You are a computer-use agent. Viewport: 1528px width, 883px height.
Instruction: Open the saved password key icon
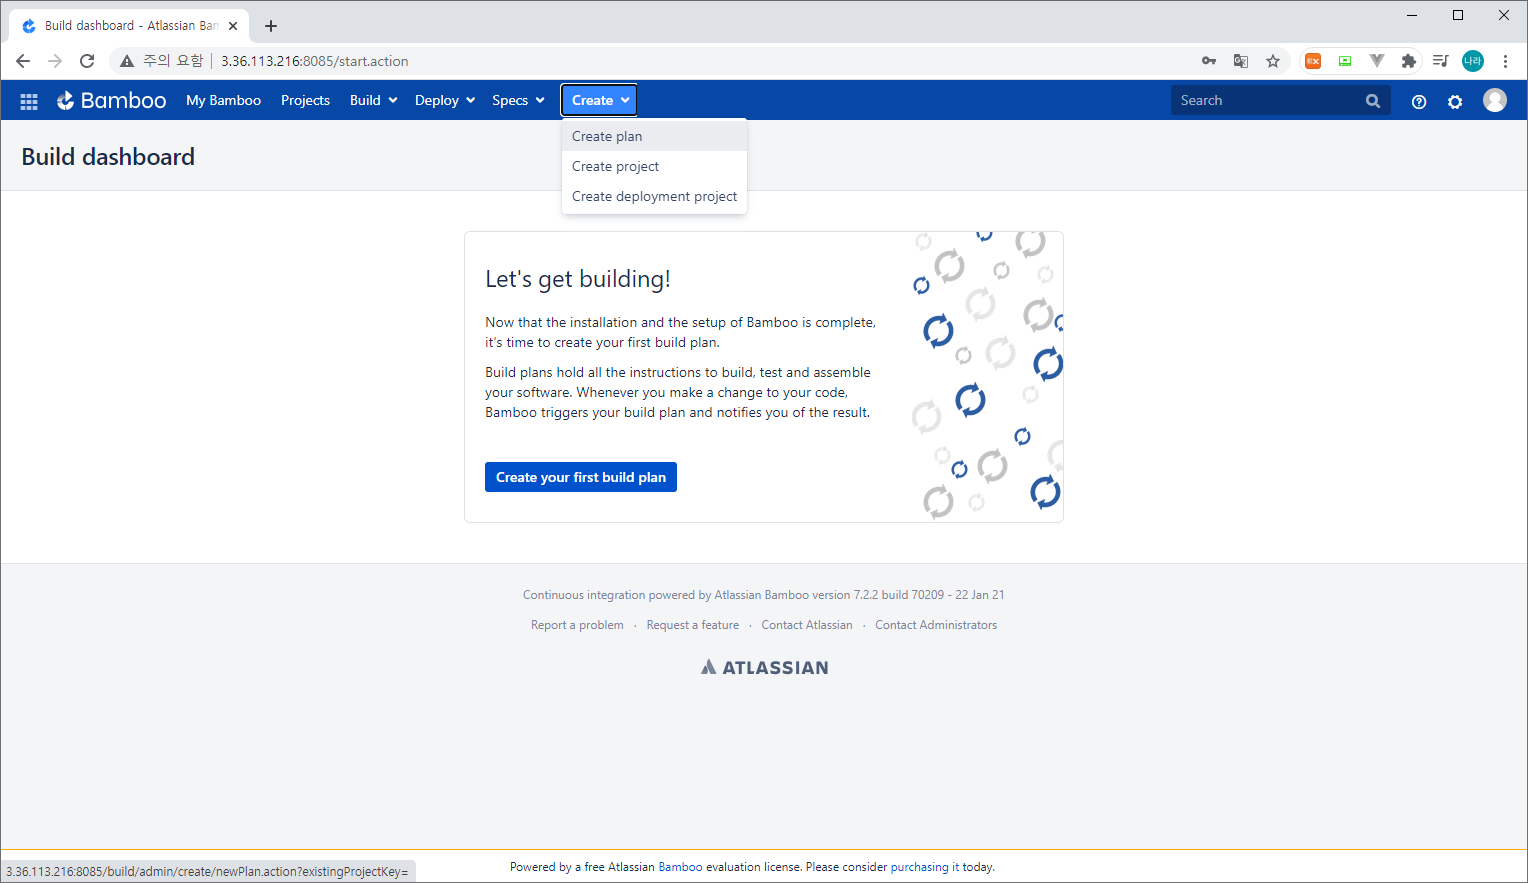(x=1209, y=61)
